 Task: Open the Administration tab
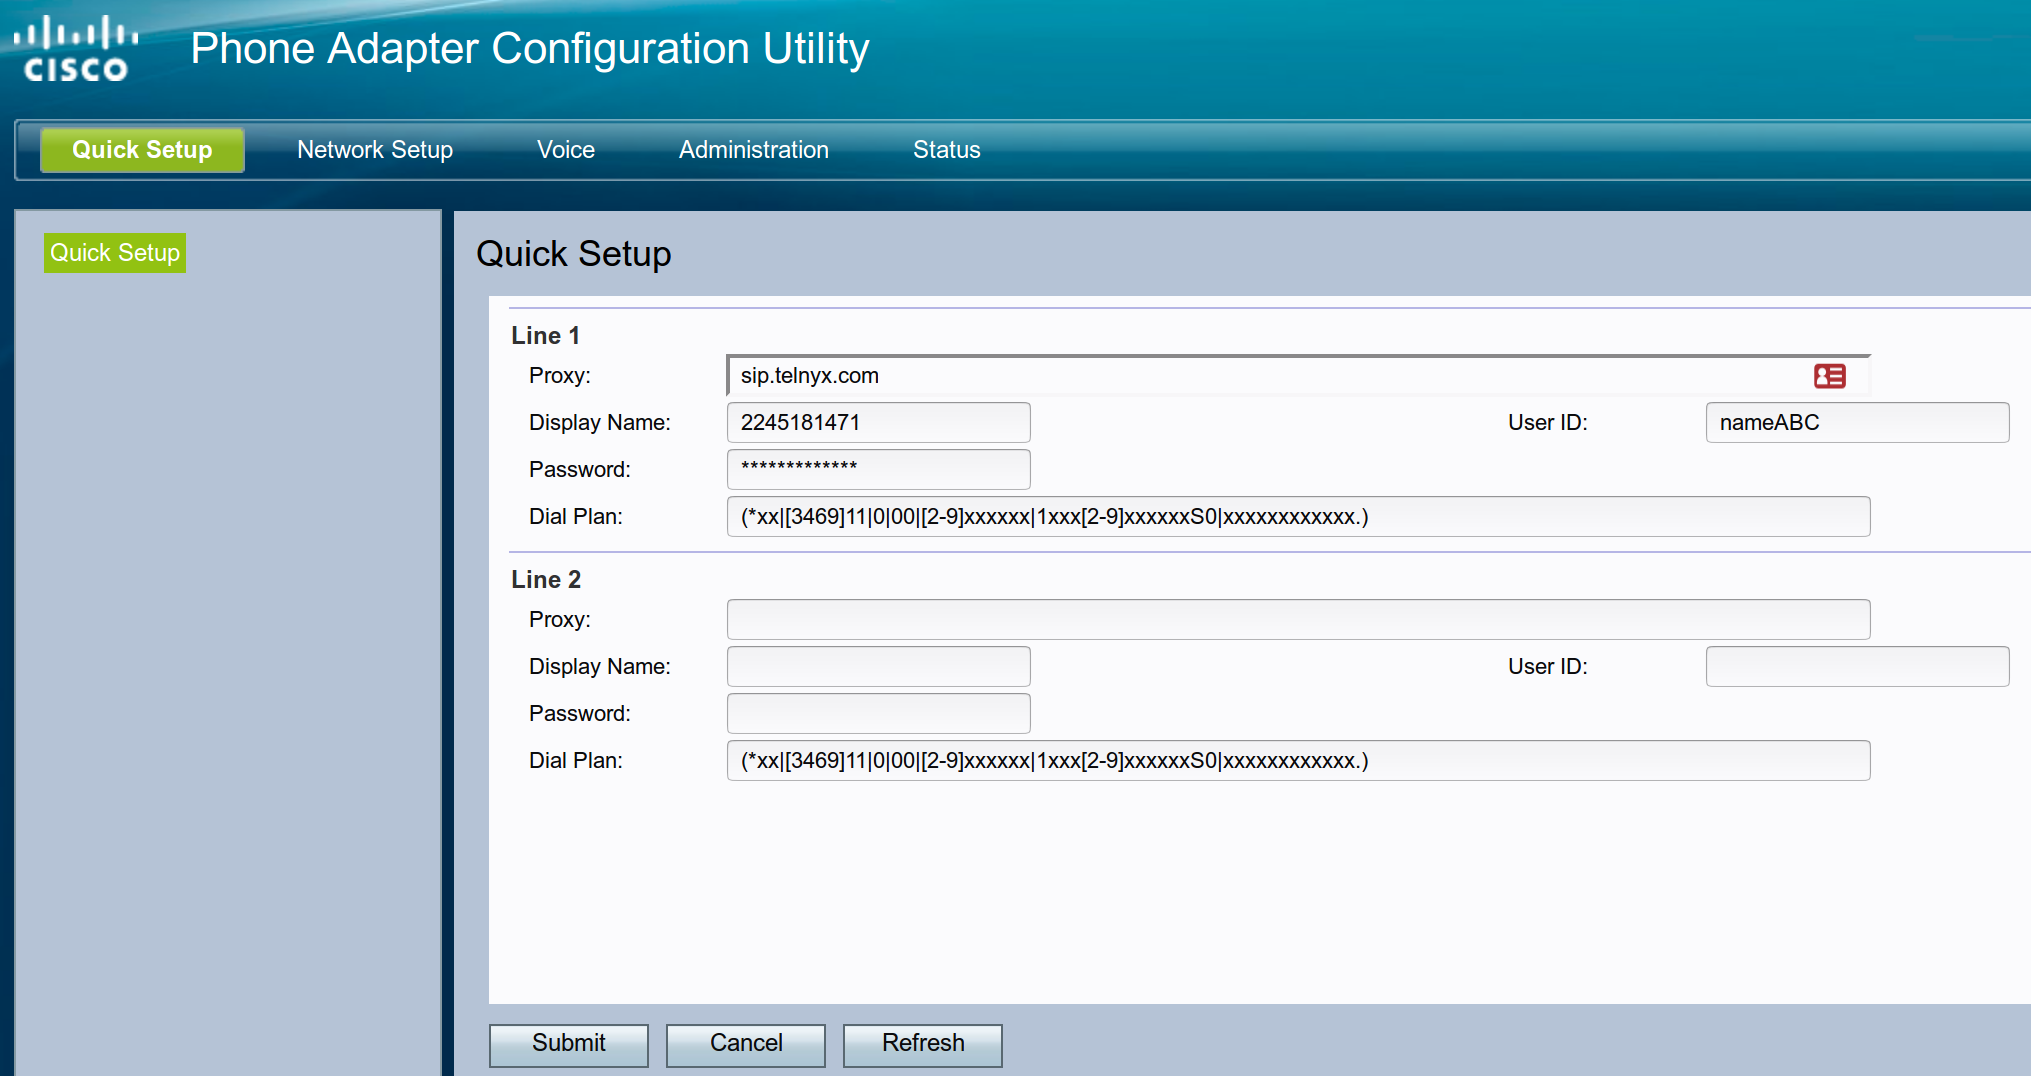[x=754, y=150]
